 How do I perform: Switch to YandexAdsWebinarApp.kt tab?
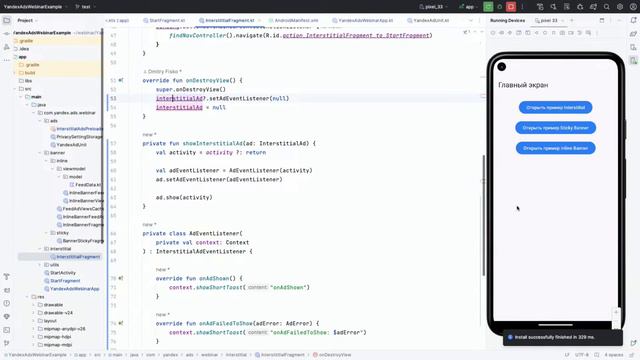[x=363, y=20]
